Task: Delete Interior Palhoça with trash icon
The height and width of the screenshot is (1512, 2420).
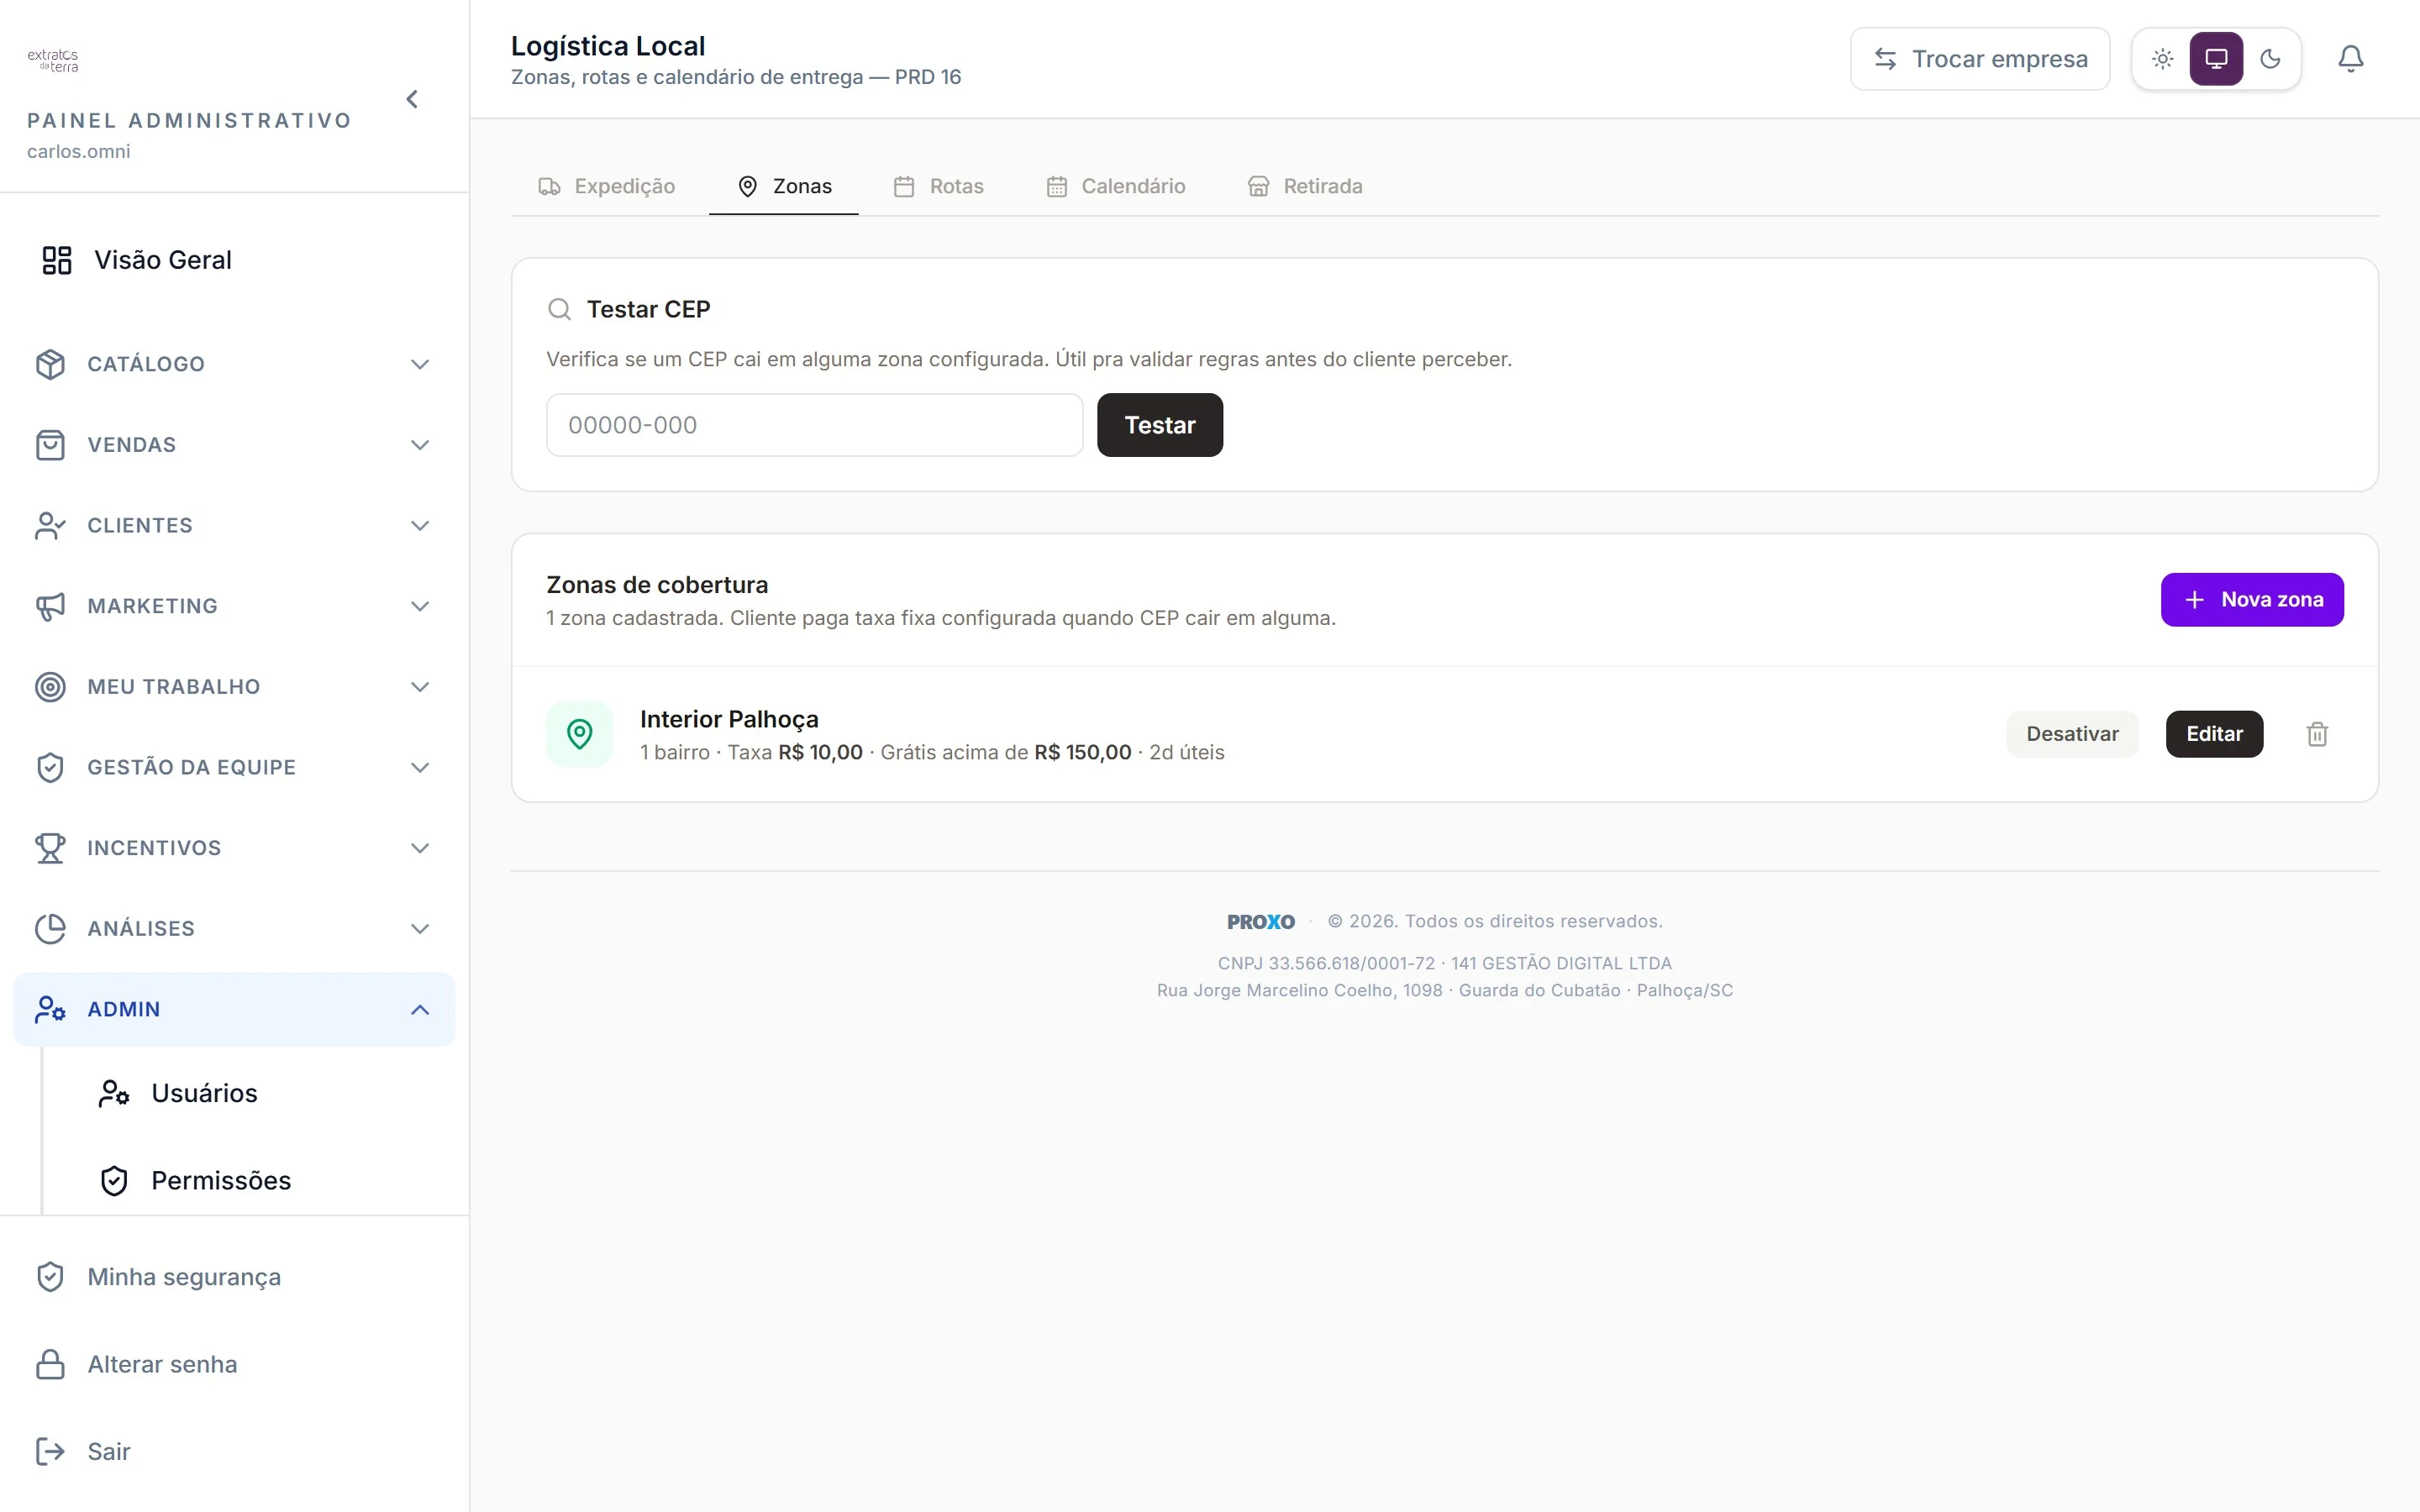Action: click(2317, 734)
